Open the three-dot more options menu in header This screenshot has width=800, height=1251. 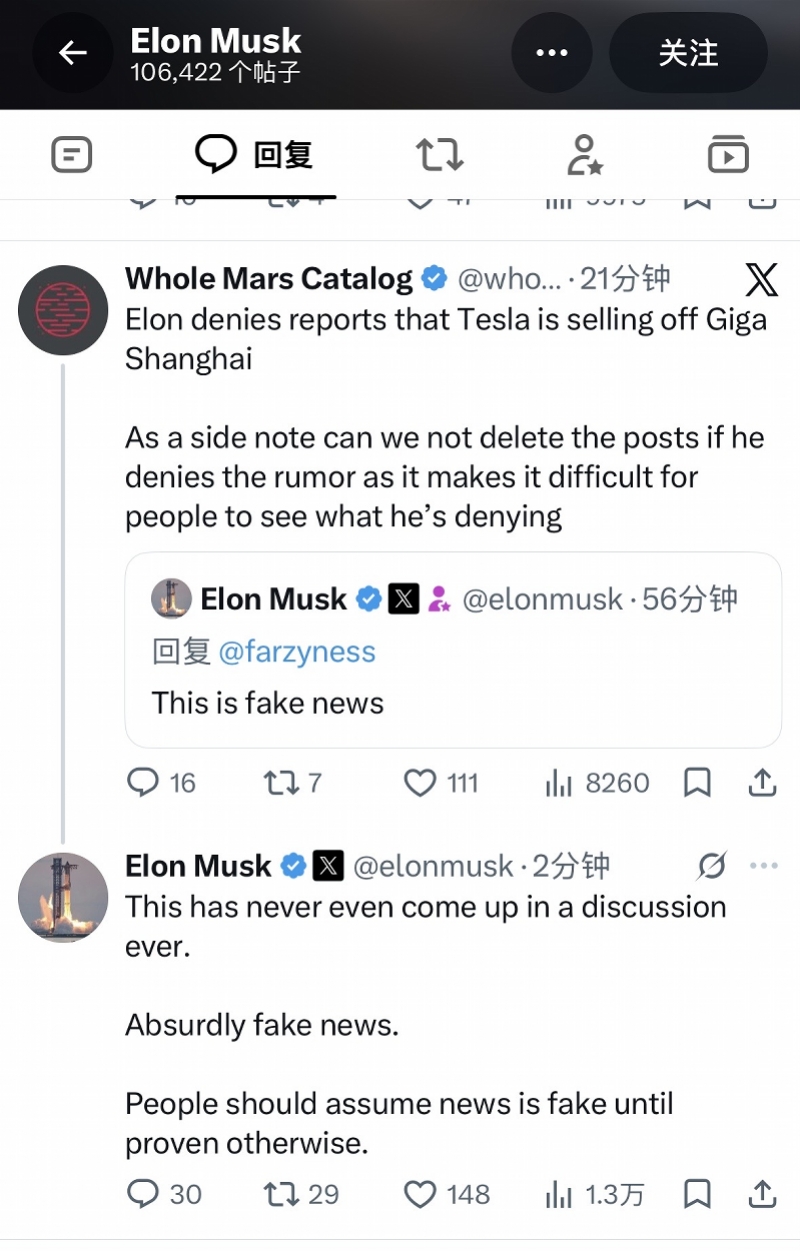552,53
